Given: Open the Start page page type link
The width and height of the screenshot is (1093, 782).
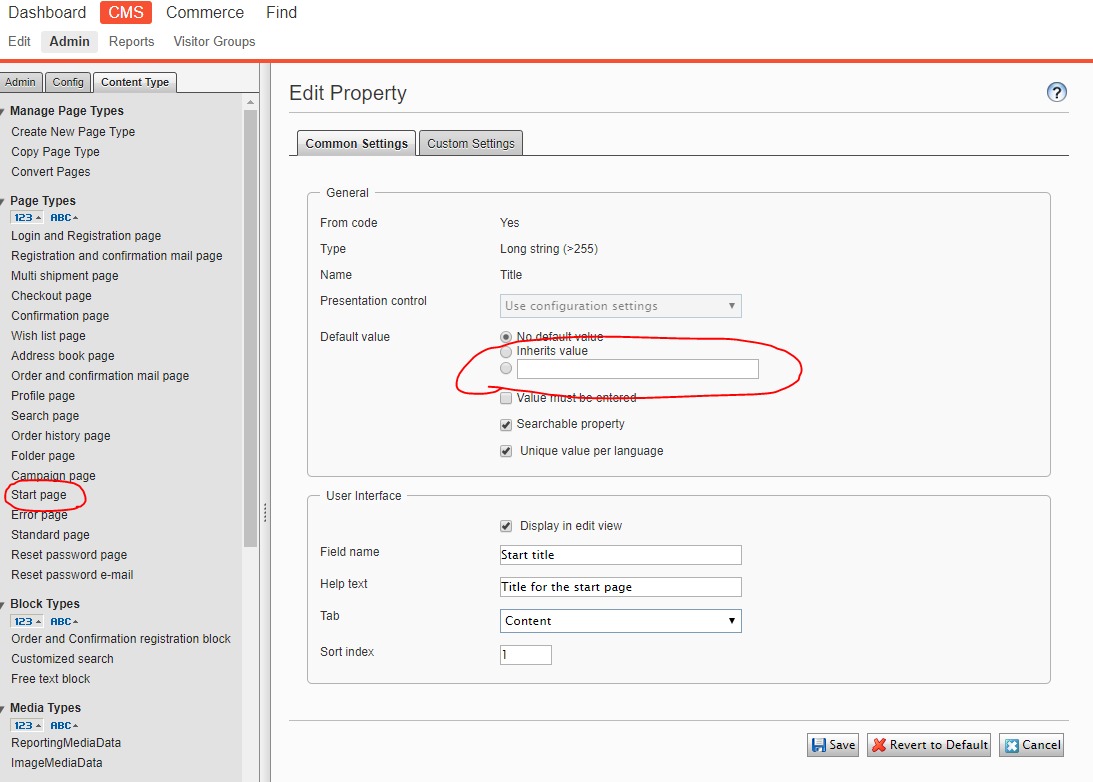Looking at the screenshot, I should coord(39,495).
